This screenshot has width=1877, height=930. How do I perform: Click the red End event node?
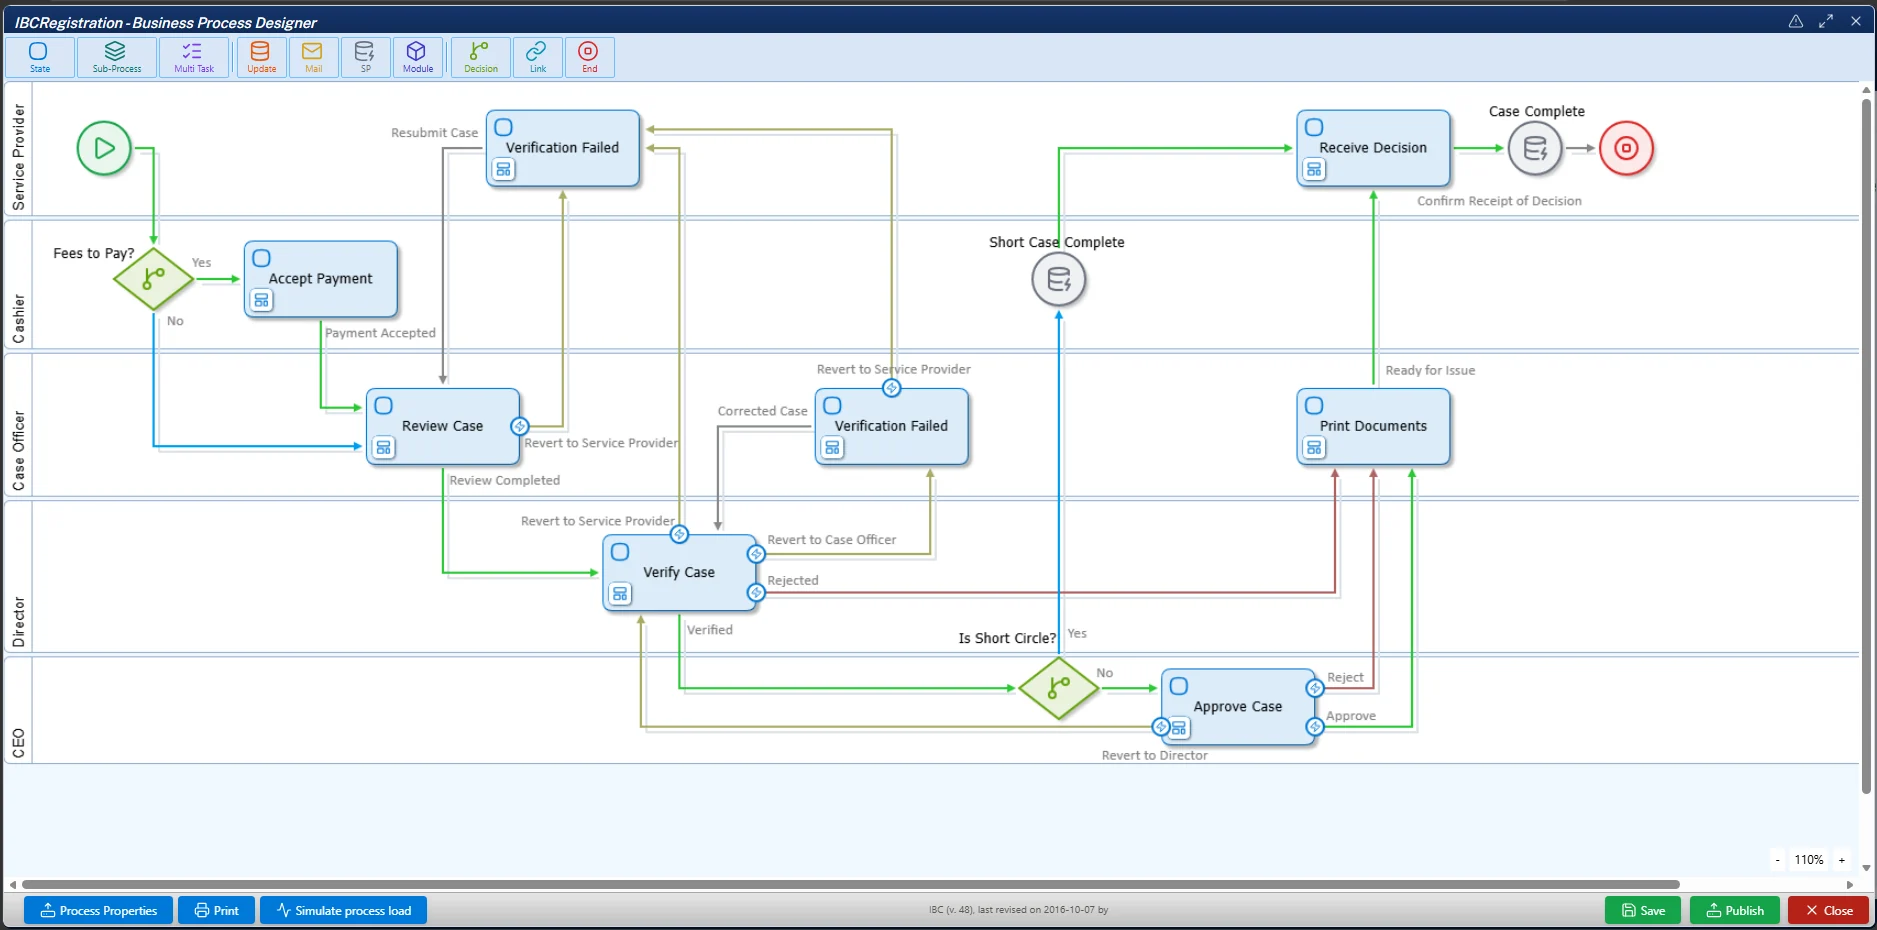coord(1626,148)
